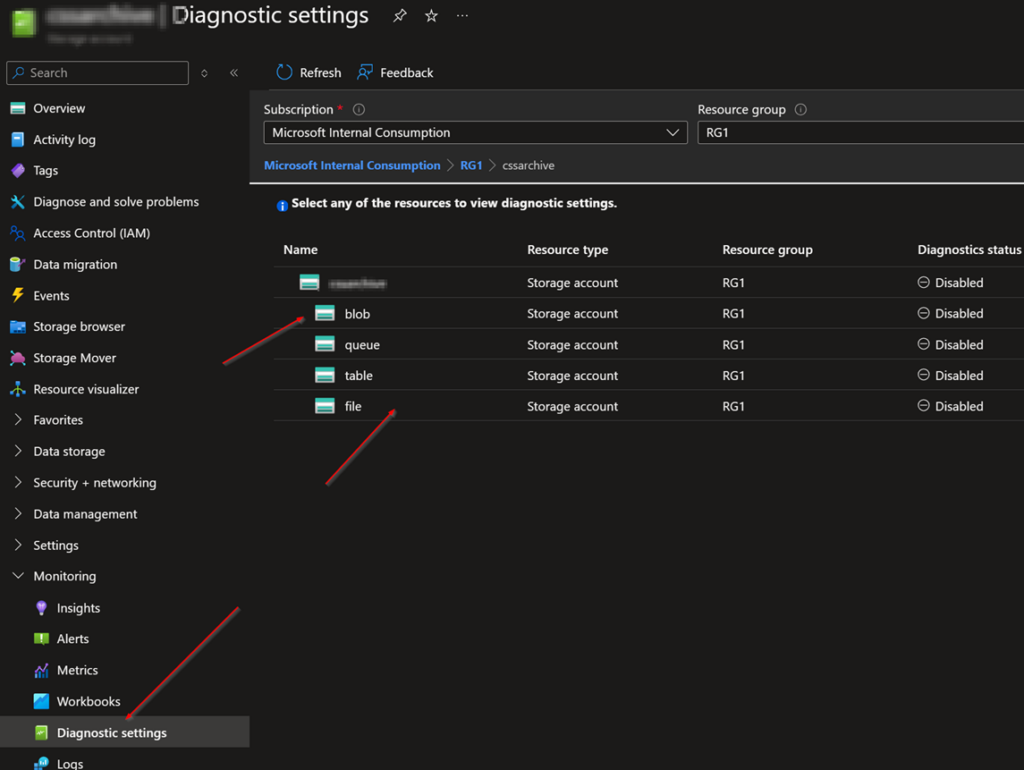1024x770 pixels.
Task: Click the Diagnostics status column header
Action: pos(969,249)
